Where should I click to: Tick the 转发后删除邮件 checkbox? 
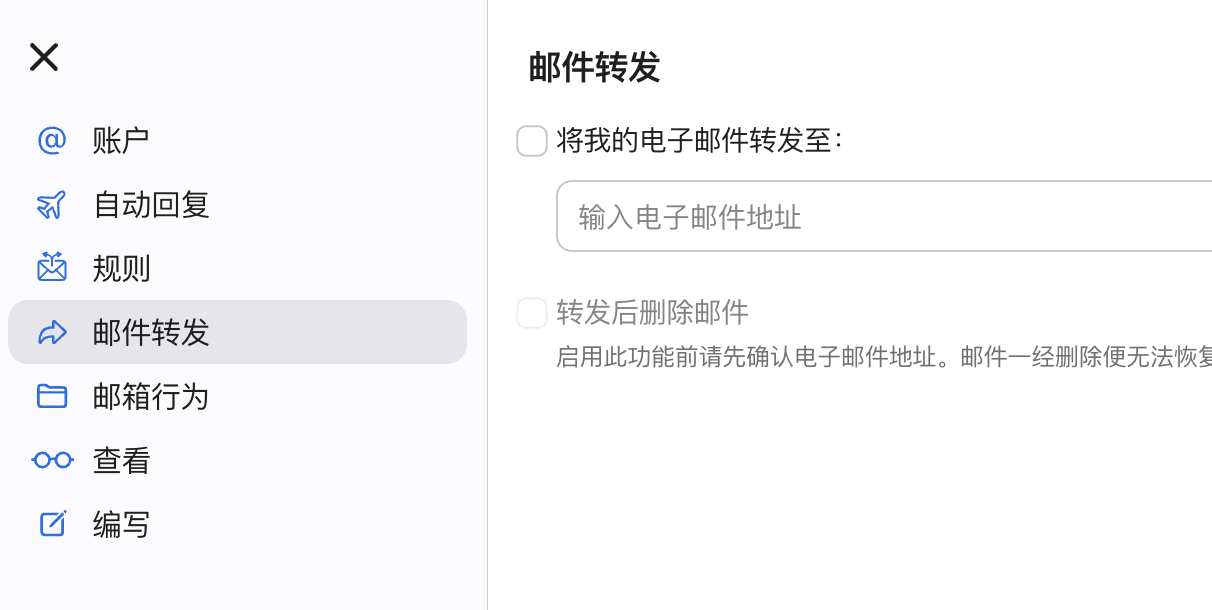[x=532, y=313]
